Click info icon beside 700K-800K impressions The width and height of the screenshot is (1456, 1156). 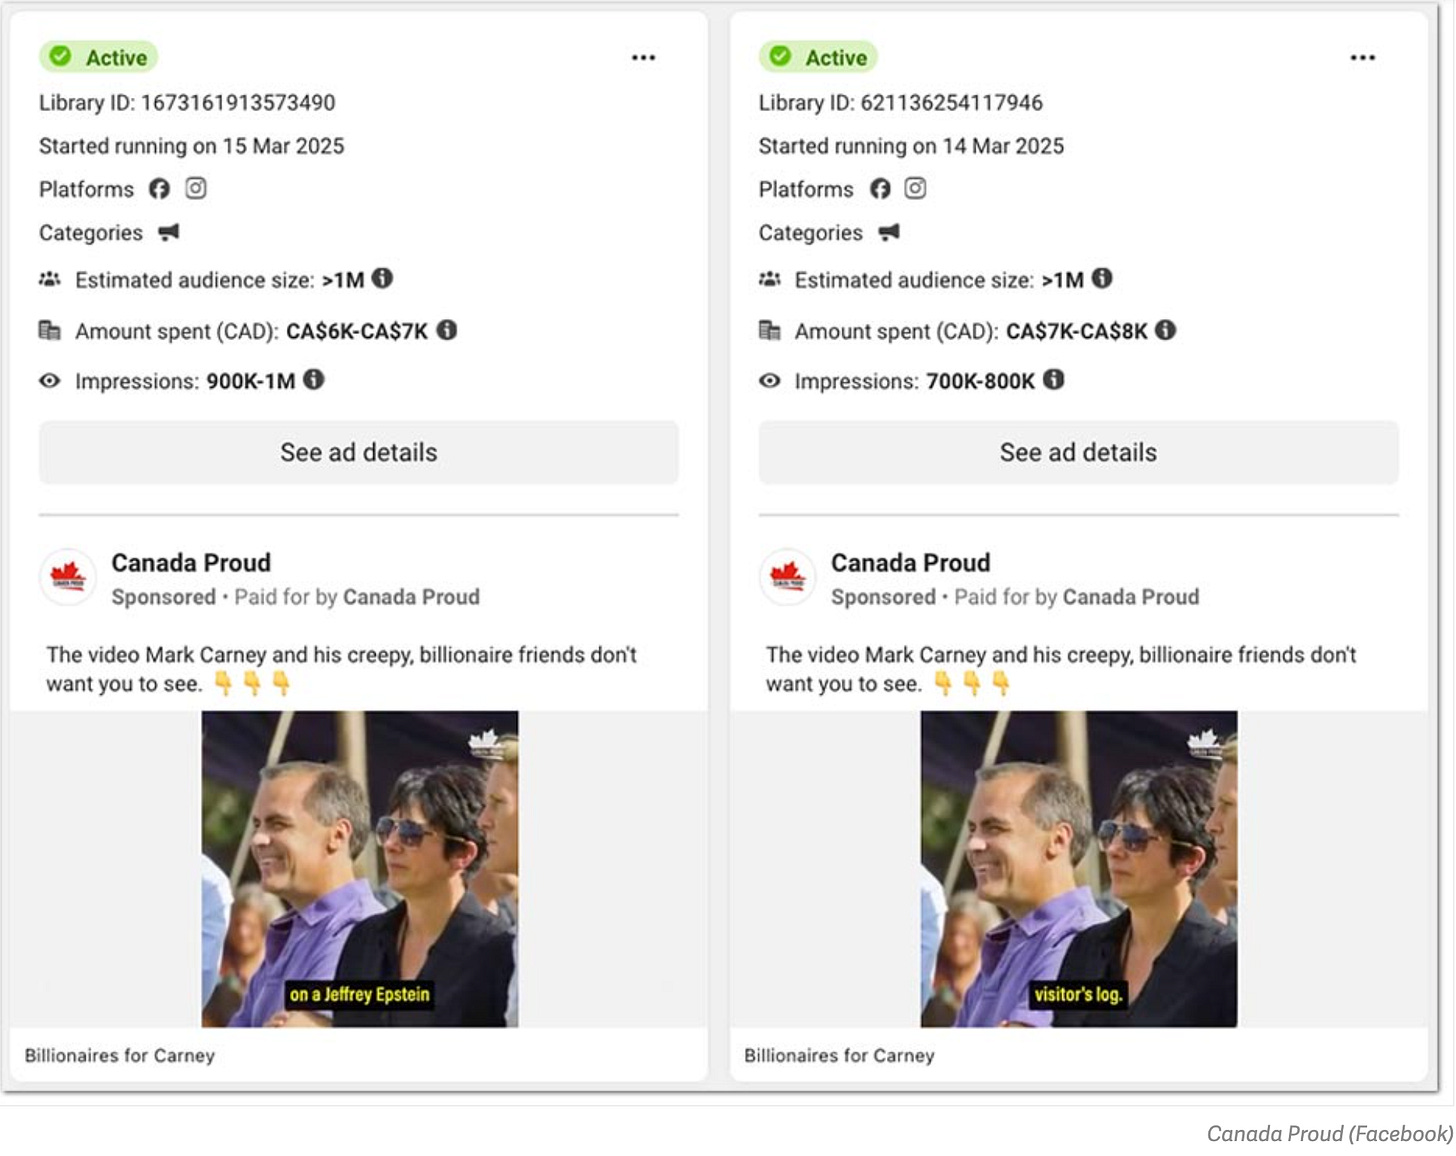point(1053,379)
